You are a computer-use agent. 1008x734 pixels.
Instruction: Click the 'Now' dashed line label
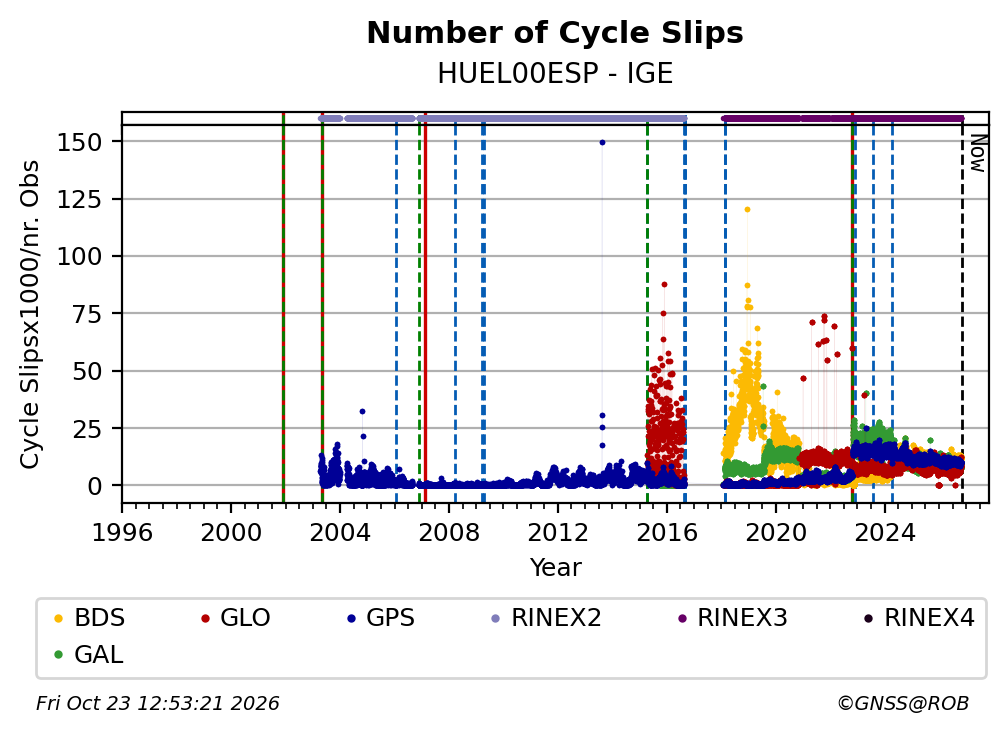tap(977, 153)
